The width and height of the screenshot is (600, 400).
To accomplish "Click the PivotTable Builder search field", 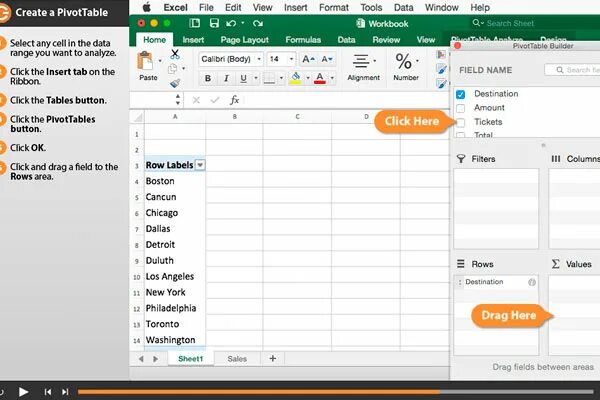I will (x=572, y=70).
